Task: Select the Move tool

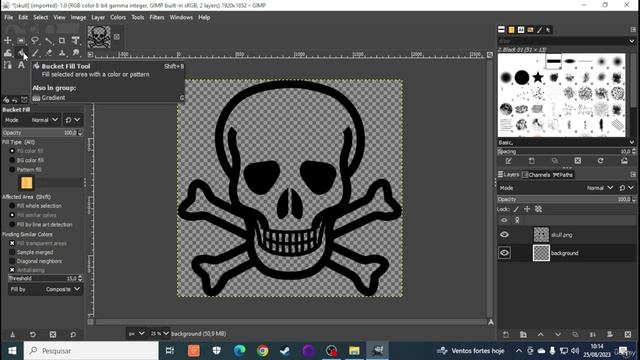Action: click(x=8, y=40)
